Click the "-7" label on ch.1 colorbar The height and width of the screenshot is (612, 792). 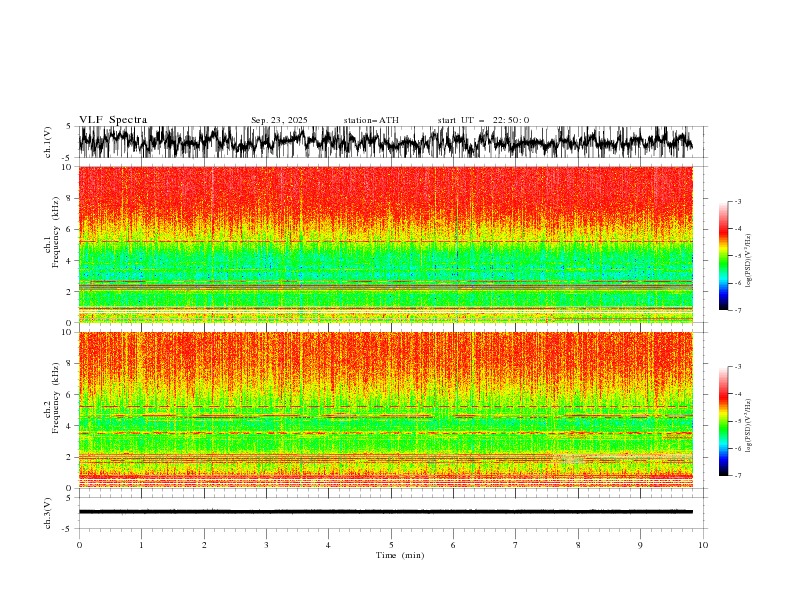point(737,310)
